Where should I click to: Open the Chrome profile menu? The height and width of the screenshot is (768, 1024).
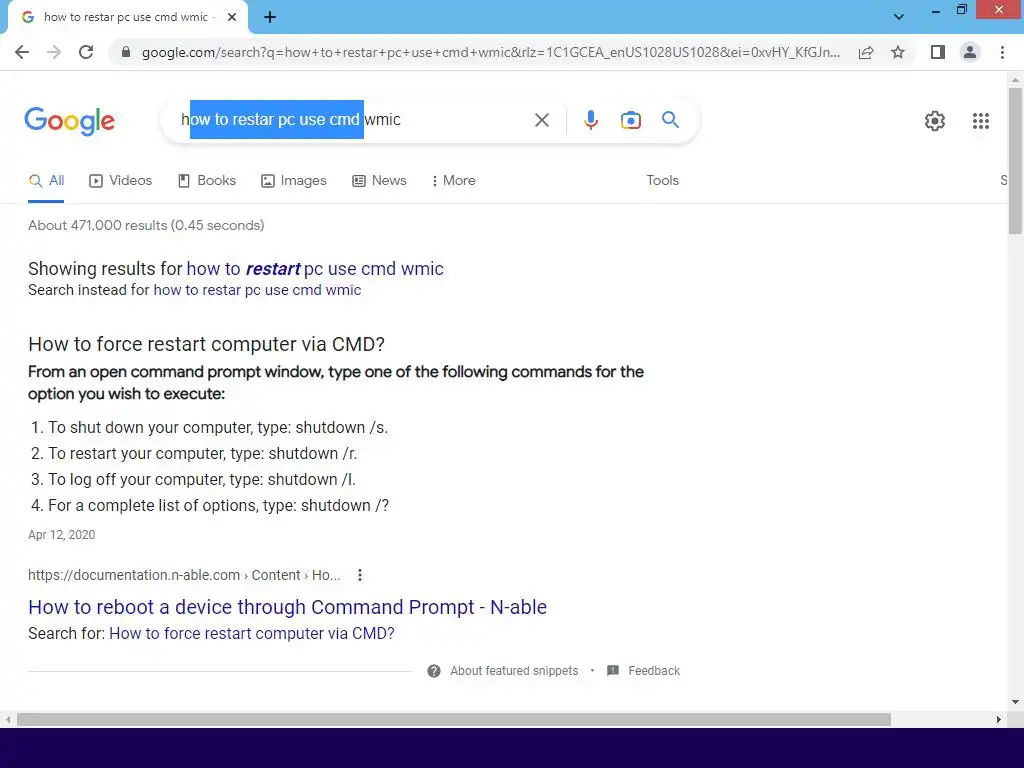pyautogui.click(x=970, y=52)
